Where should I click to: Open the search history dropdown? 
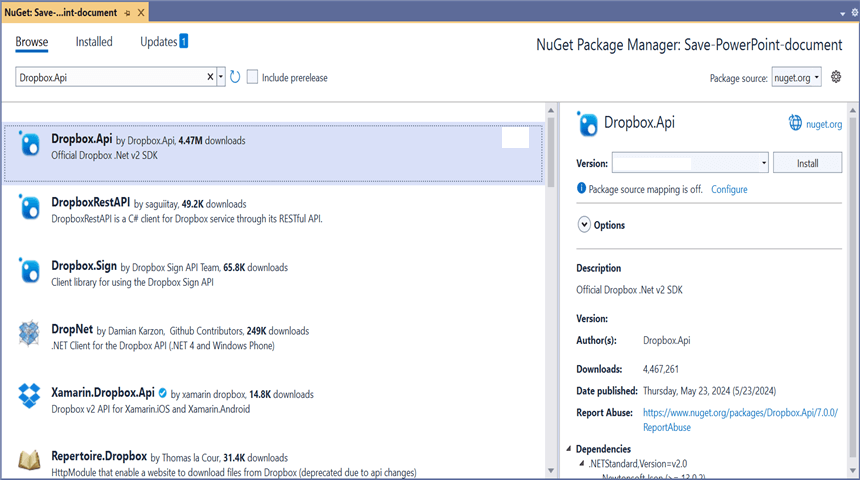tap(221, 77)
